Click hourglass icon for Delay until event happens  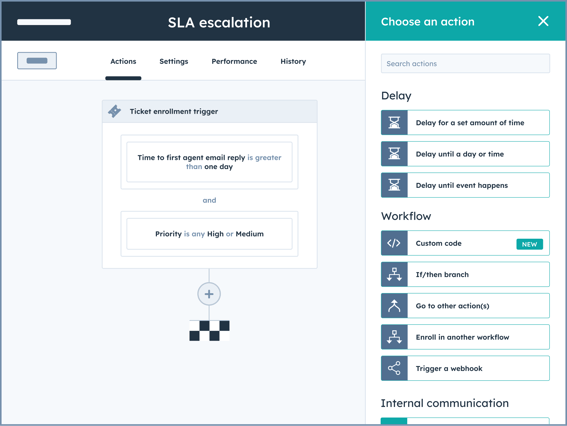pyautogui.click(x=394, y=185)
